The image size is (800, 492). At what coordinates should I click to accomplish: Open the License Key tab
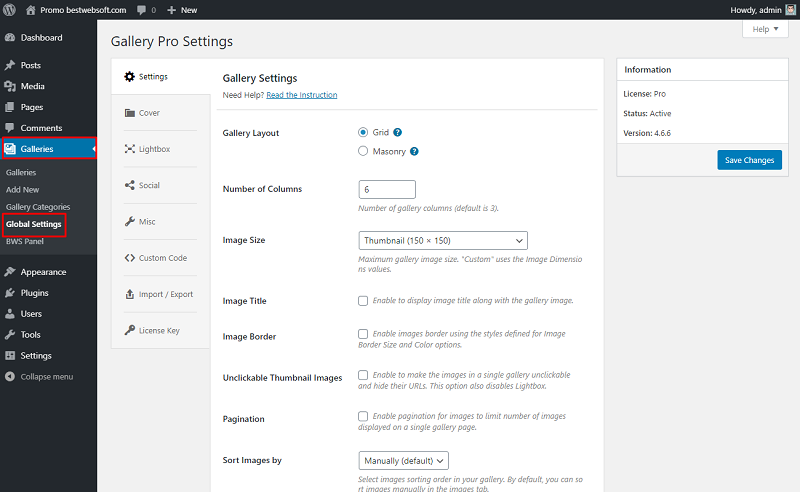160,330
